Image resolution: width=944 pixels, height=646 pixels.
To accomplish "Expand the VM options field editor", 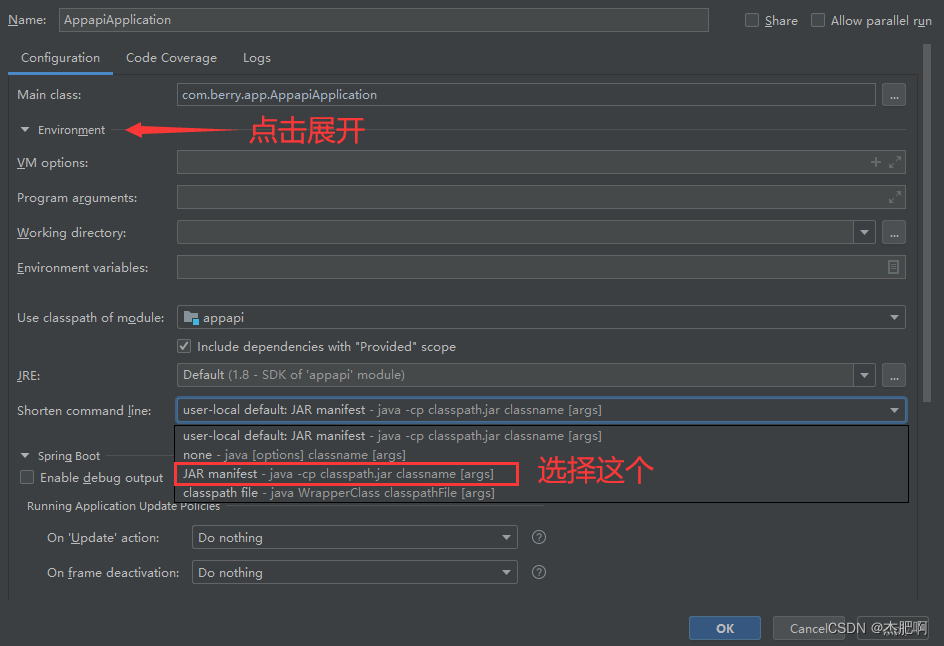I will 895,162.
